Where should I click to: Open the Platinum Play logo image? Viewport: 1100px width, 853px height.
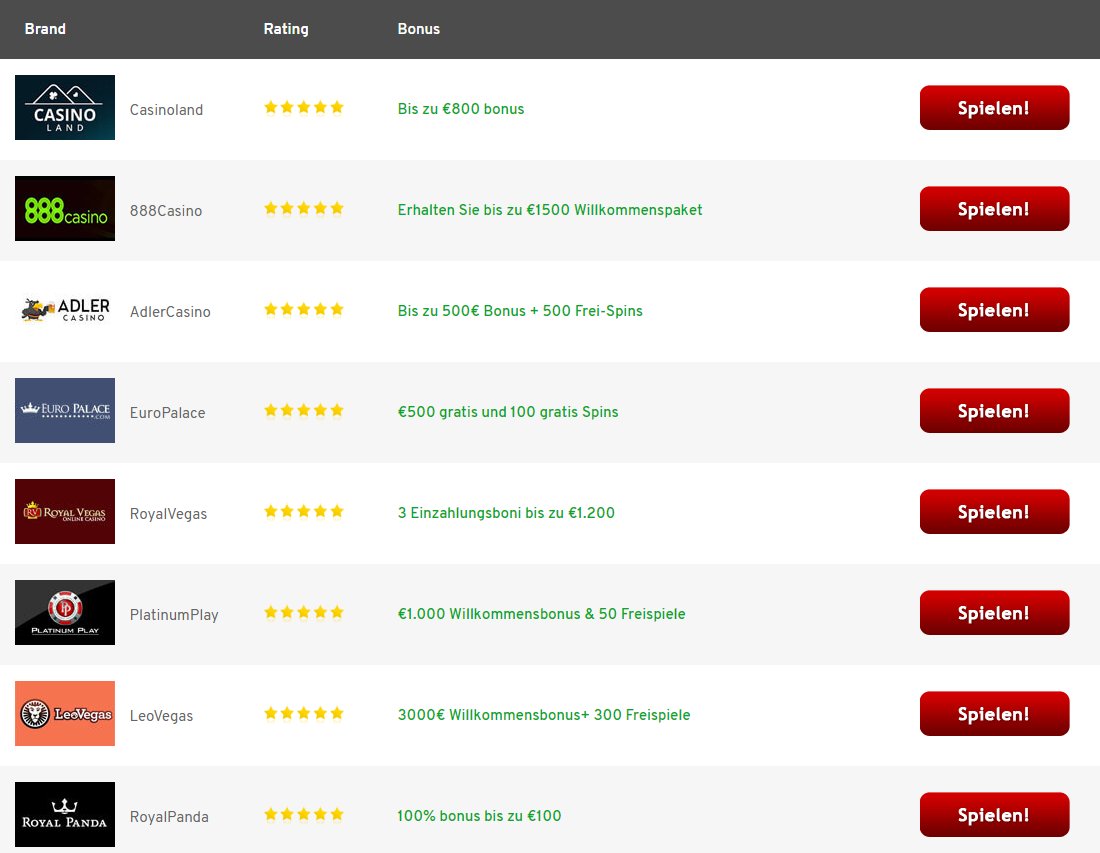pos(65,612)
